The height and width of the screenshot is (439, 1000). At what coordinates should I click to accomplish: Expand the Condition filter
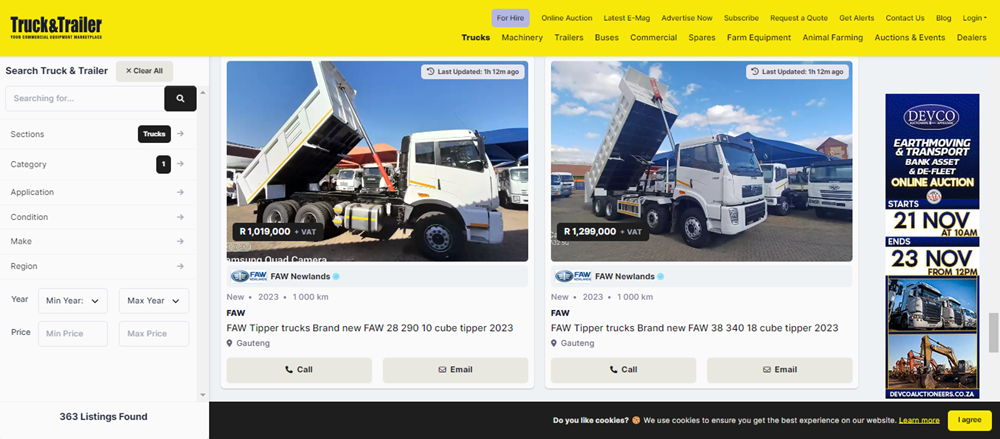tap(97, 217)
